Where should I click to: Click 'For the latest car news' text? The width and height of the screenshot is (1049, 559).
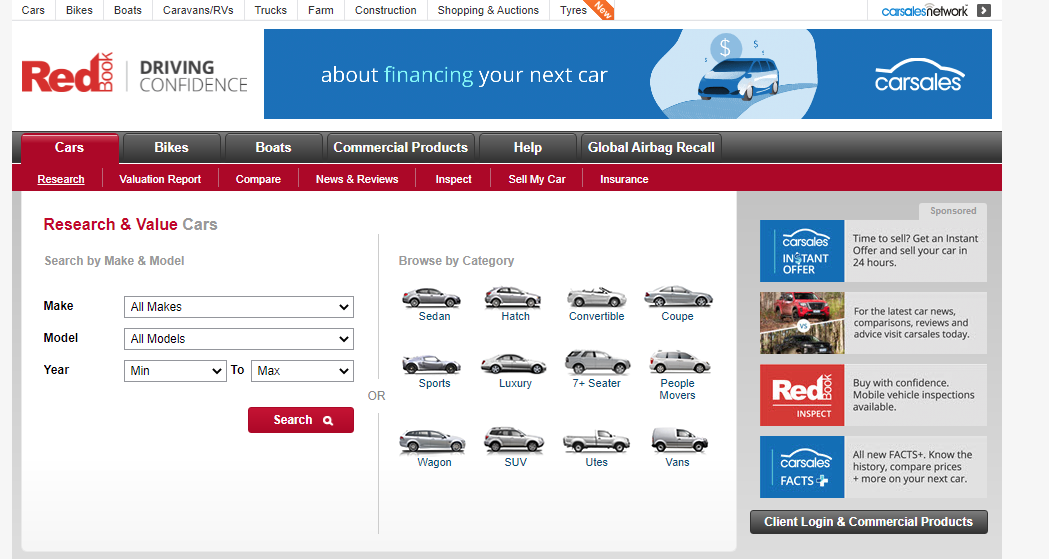[911, 323]
